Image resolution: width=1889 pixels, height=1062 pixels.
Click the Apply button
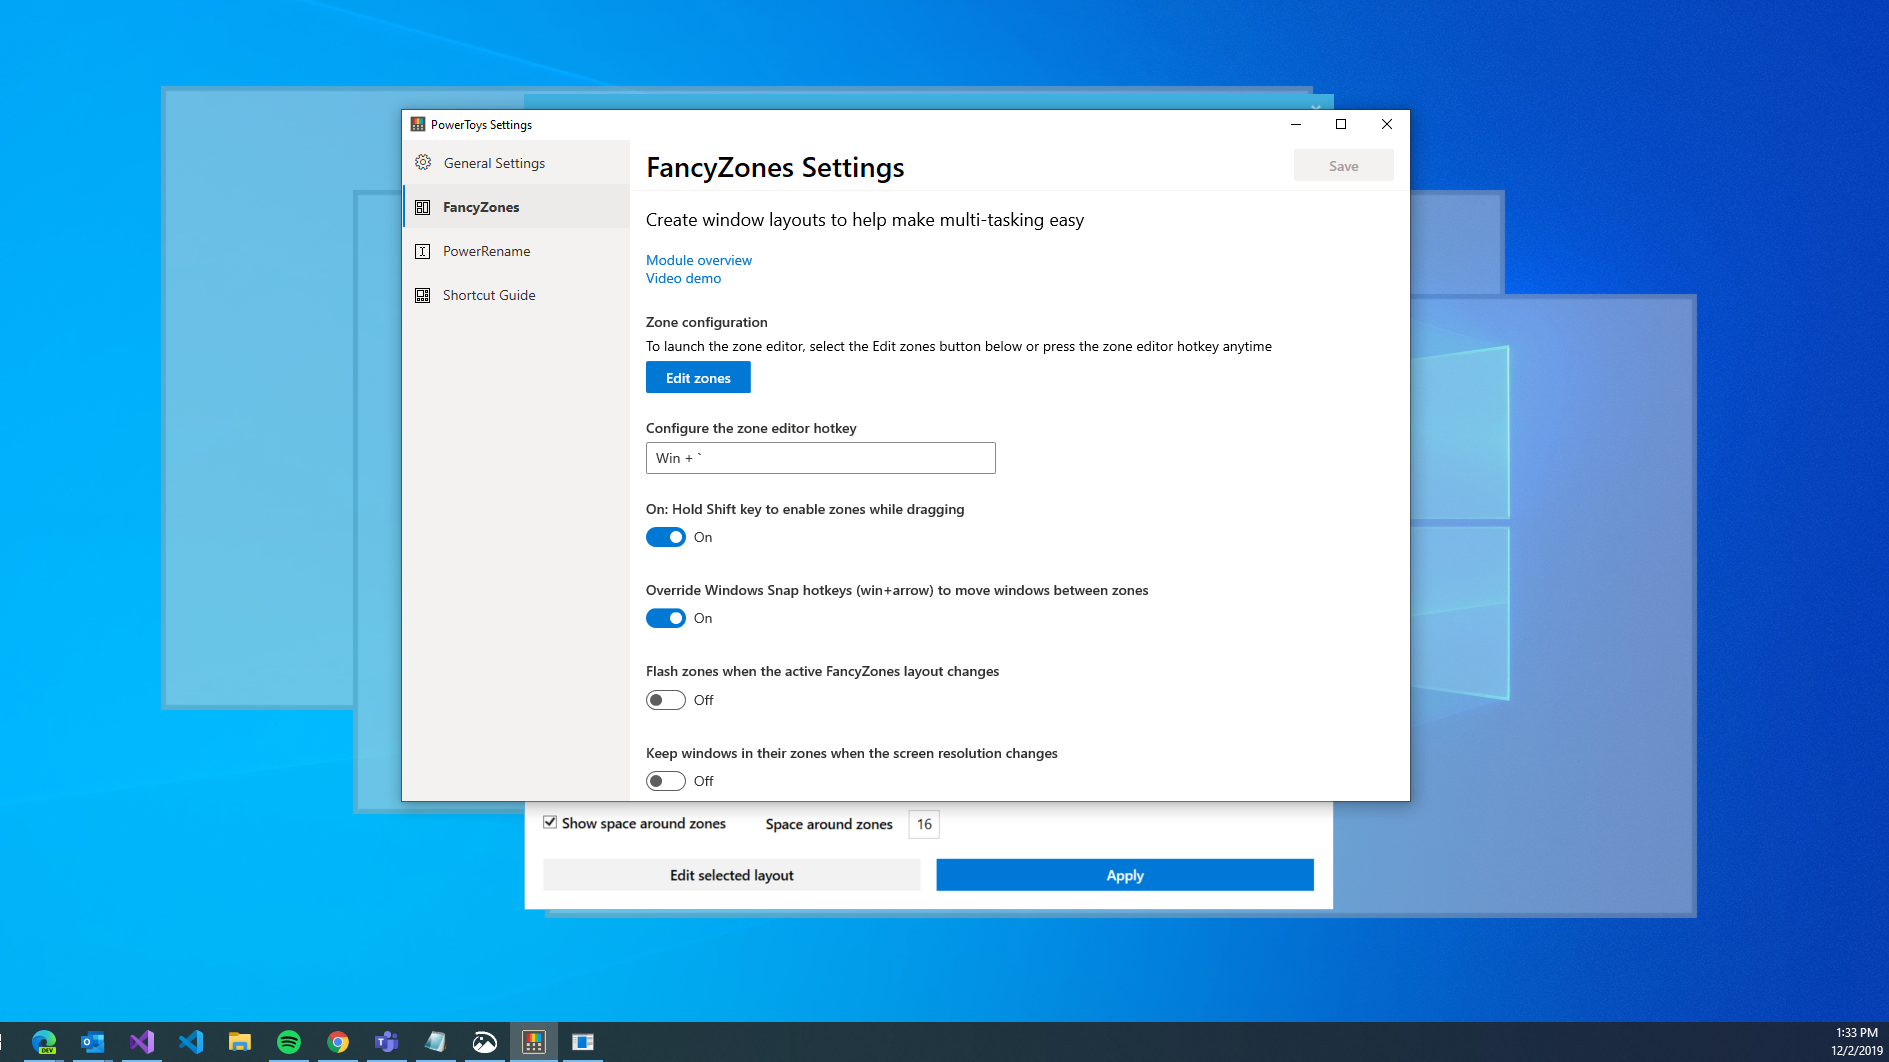point(1124,874)
